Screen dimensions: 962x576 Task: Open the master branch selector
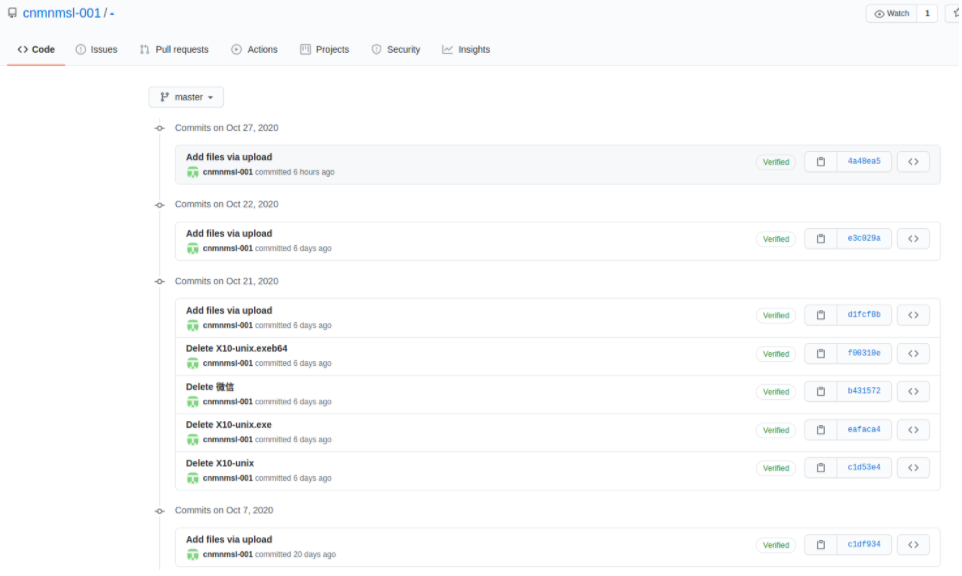[x=185, y=97]
